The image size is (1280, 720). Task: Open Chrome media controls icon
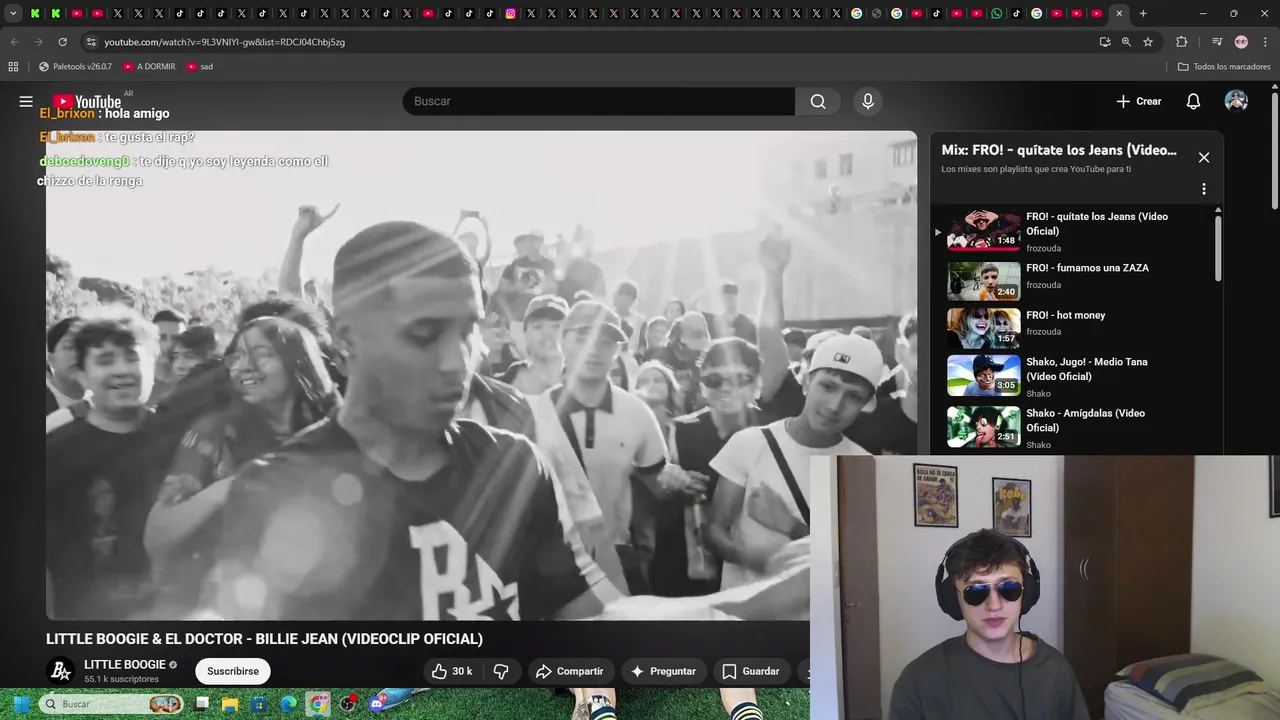tap(1217, 42)
